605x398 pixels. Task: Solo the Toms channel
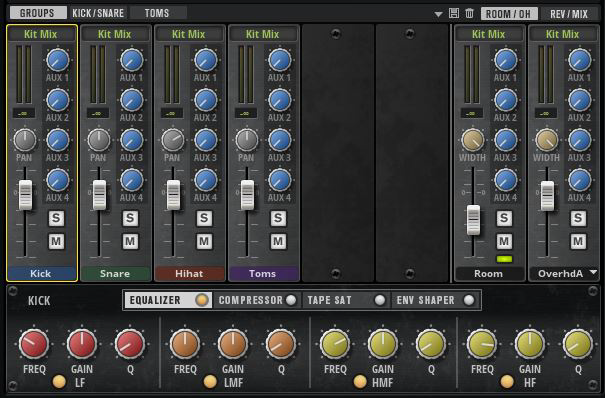[278, 218]
